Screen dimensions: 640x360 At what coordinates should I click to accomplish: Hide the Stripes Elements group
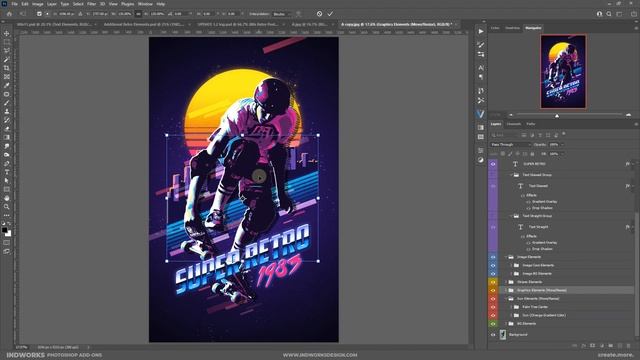[493, 282]
